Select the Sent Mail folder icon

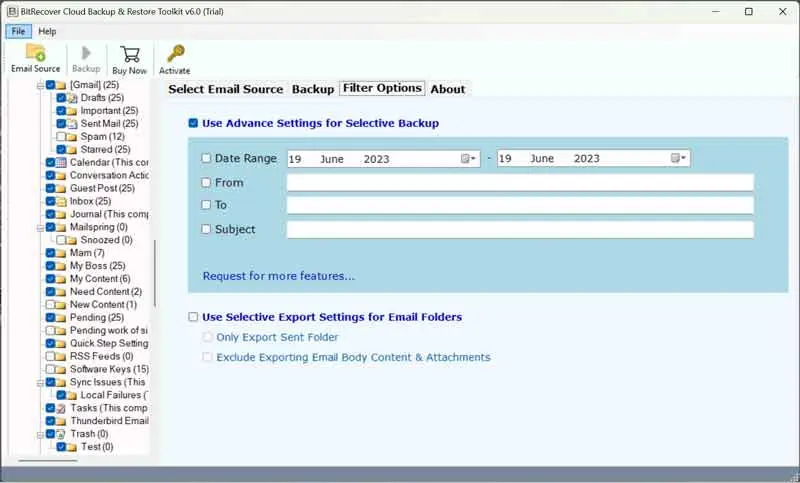(72, 123)
